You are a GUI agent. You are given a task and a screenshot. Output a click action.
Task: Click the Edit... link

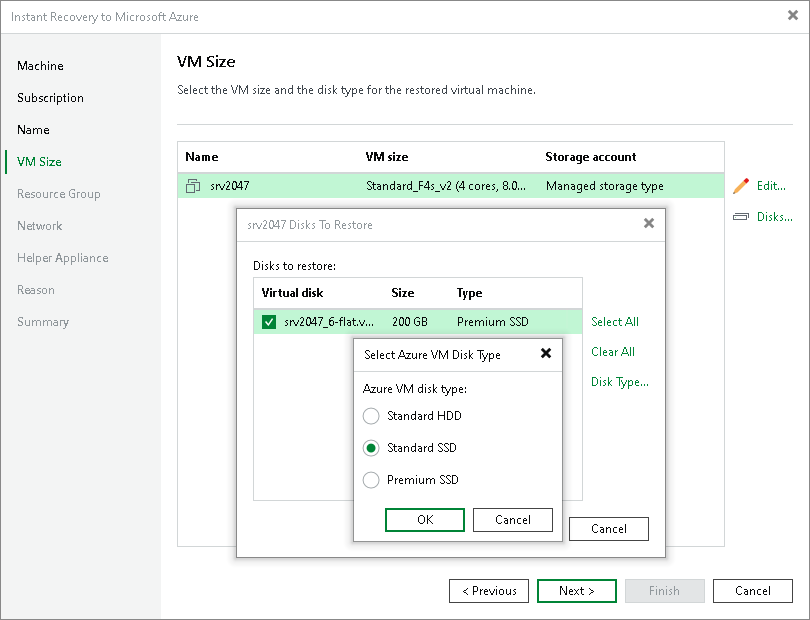[x=771, y=186]
